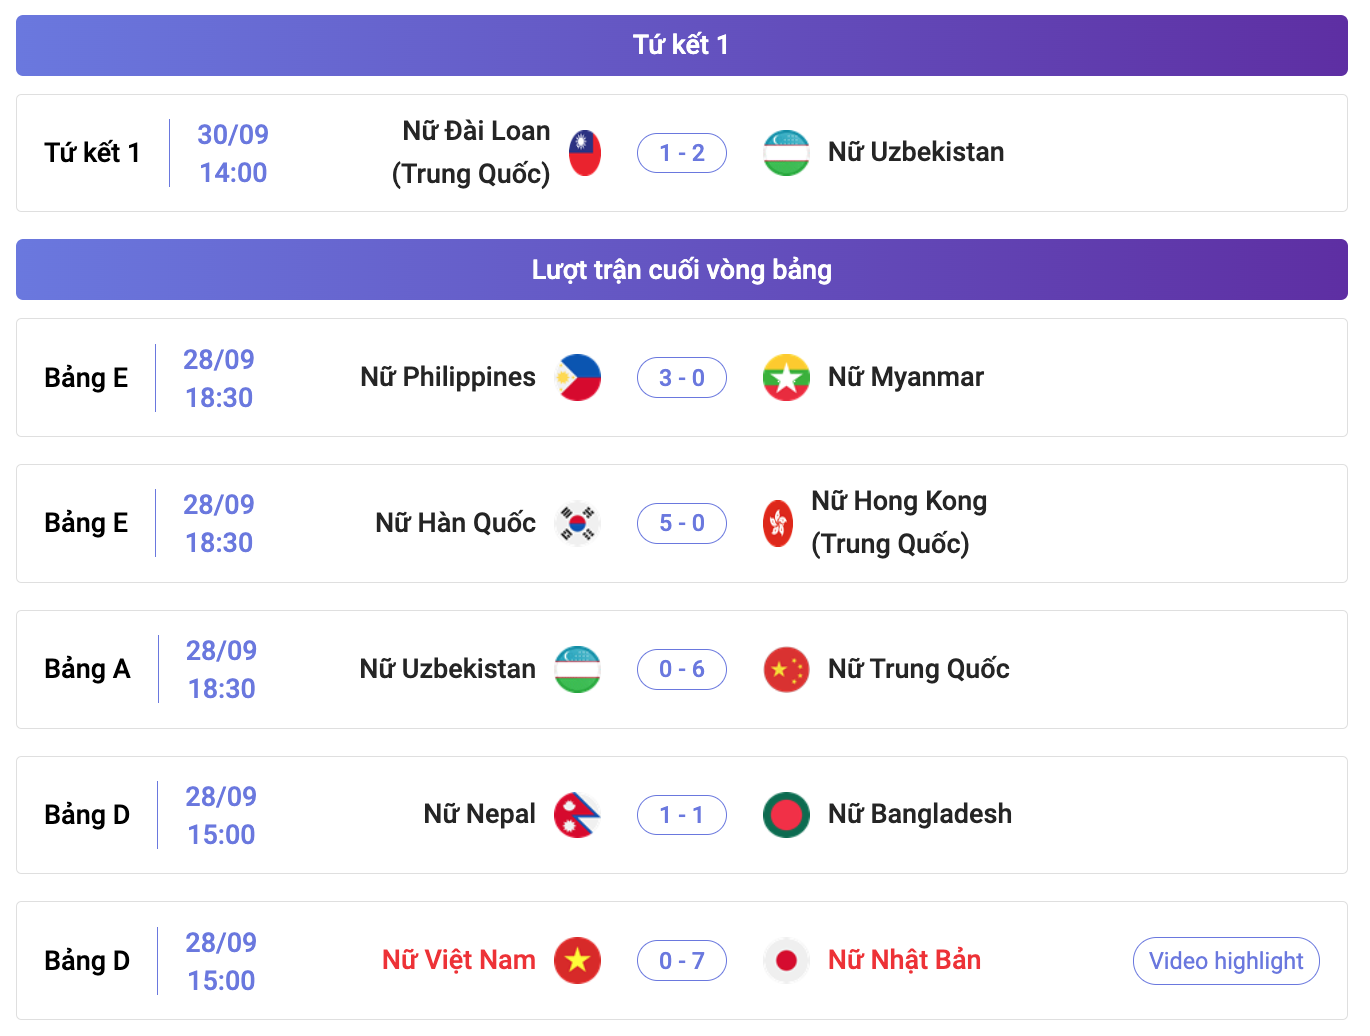1370x1036 pixels.
Task: Click the Japan flag icon
Action: (786, 961)
